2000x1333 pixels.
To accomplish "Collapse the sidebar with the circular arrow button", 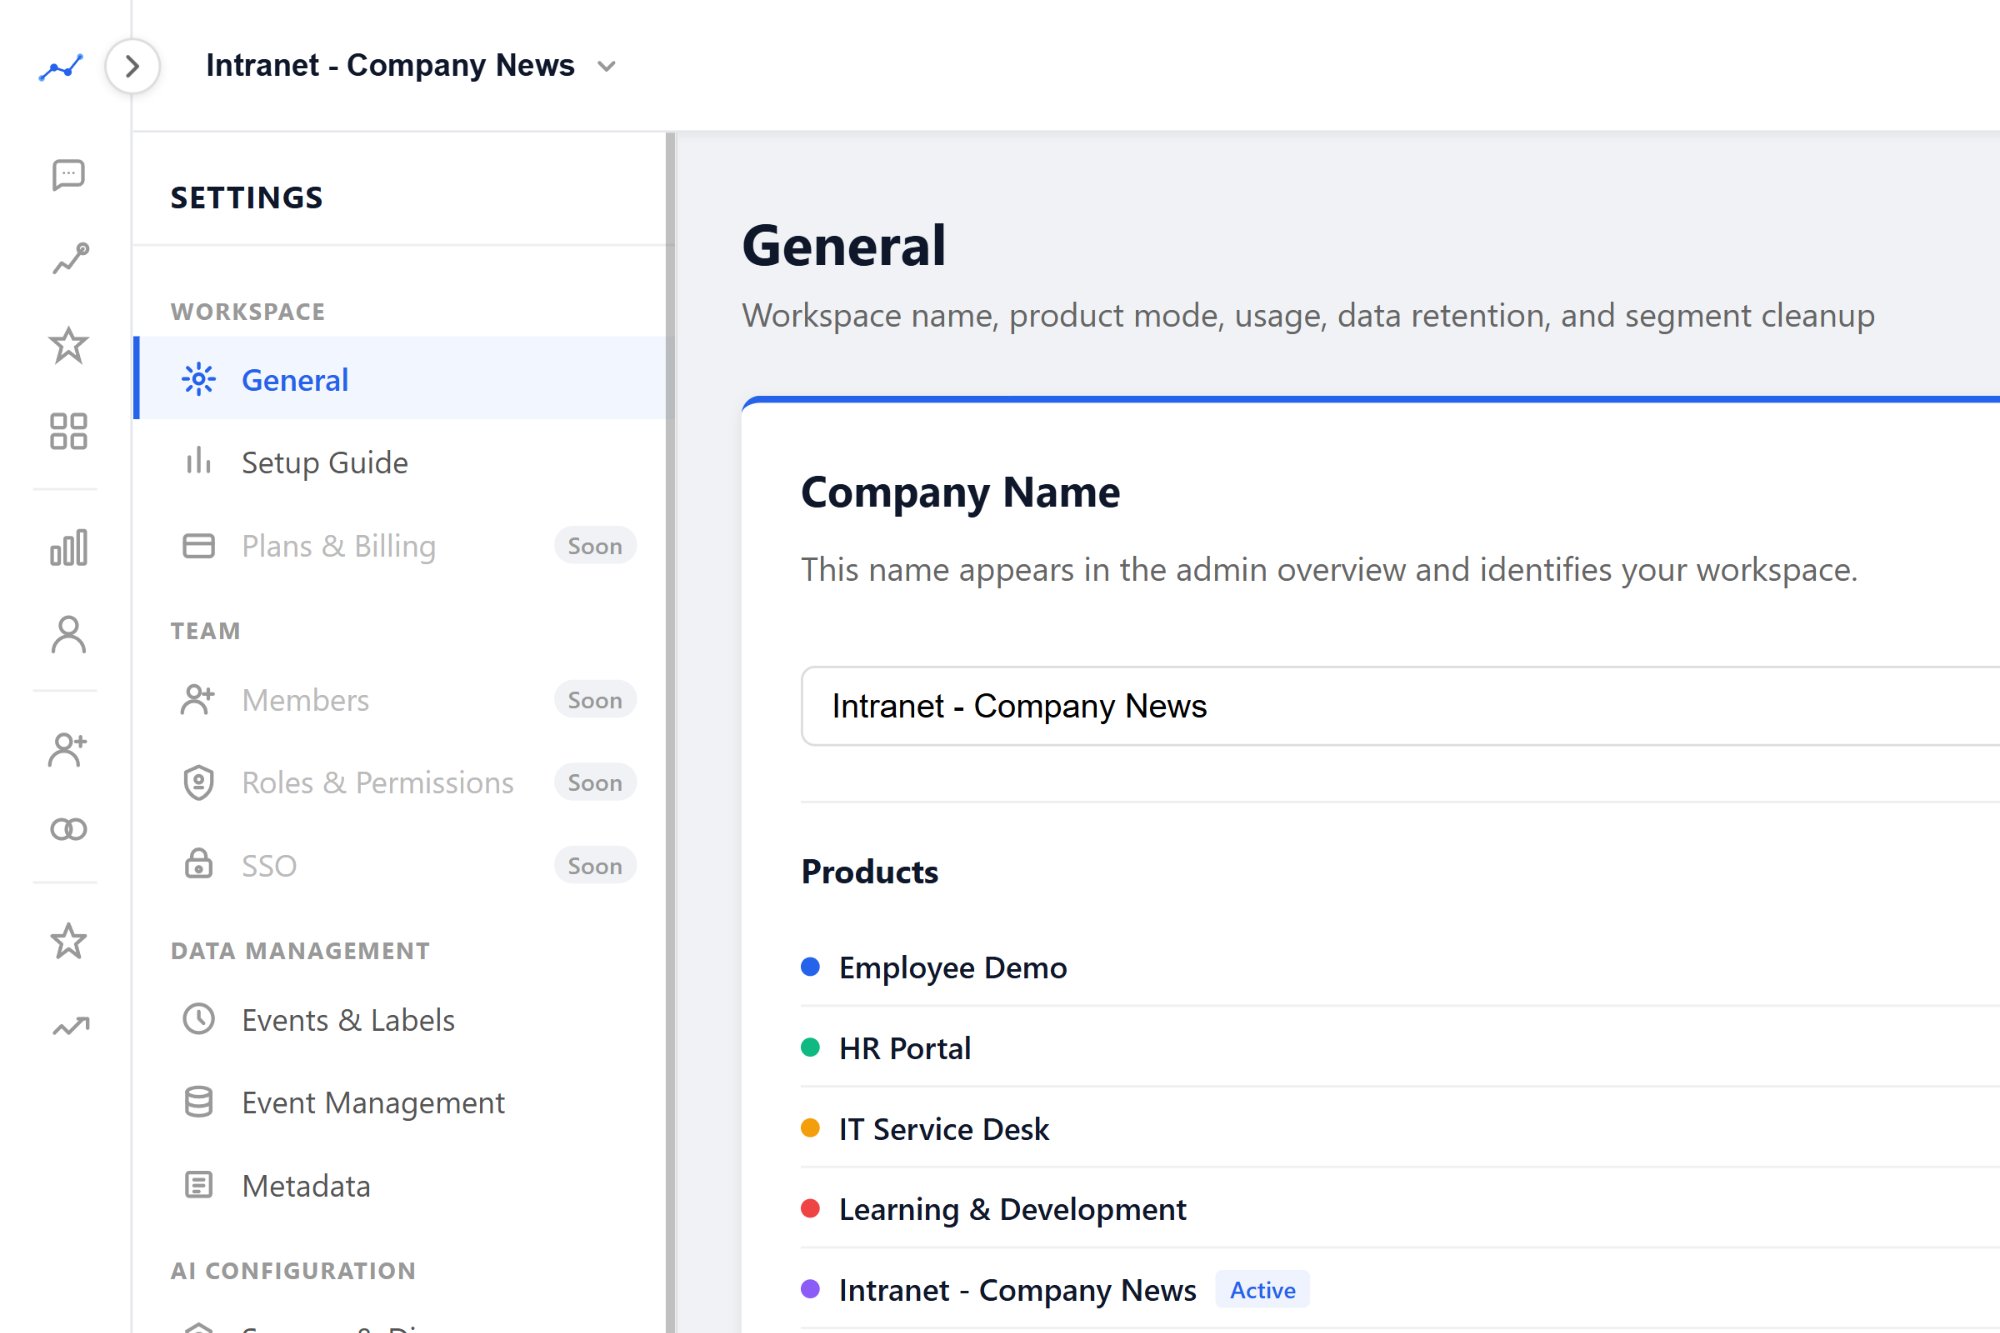I will 133,66.
